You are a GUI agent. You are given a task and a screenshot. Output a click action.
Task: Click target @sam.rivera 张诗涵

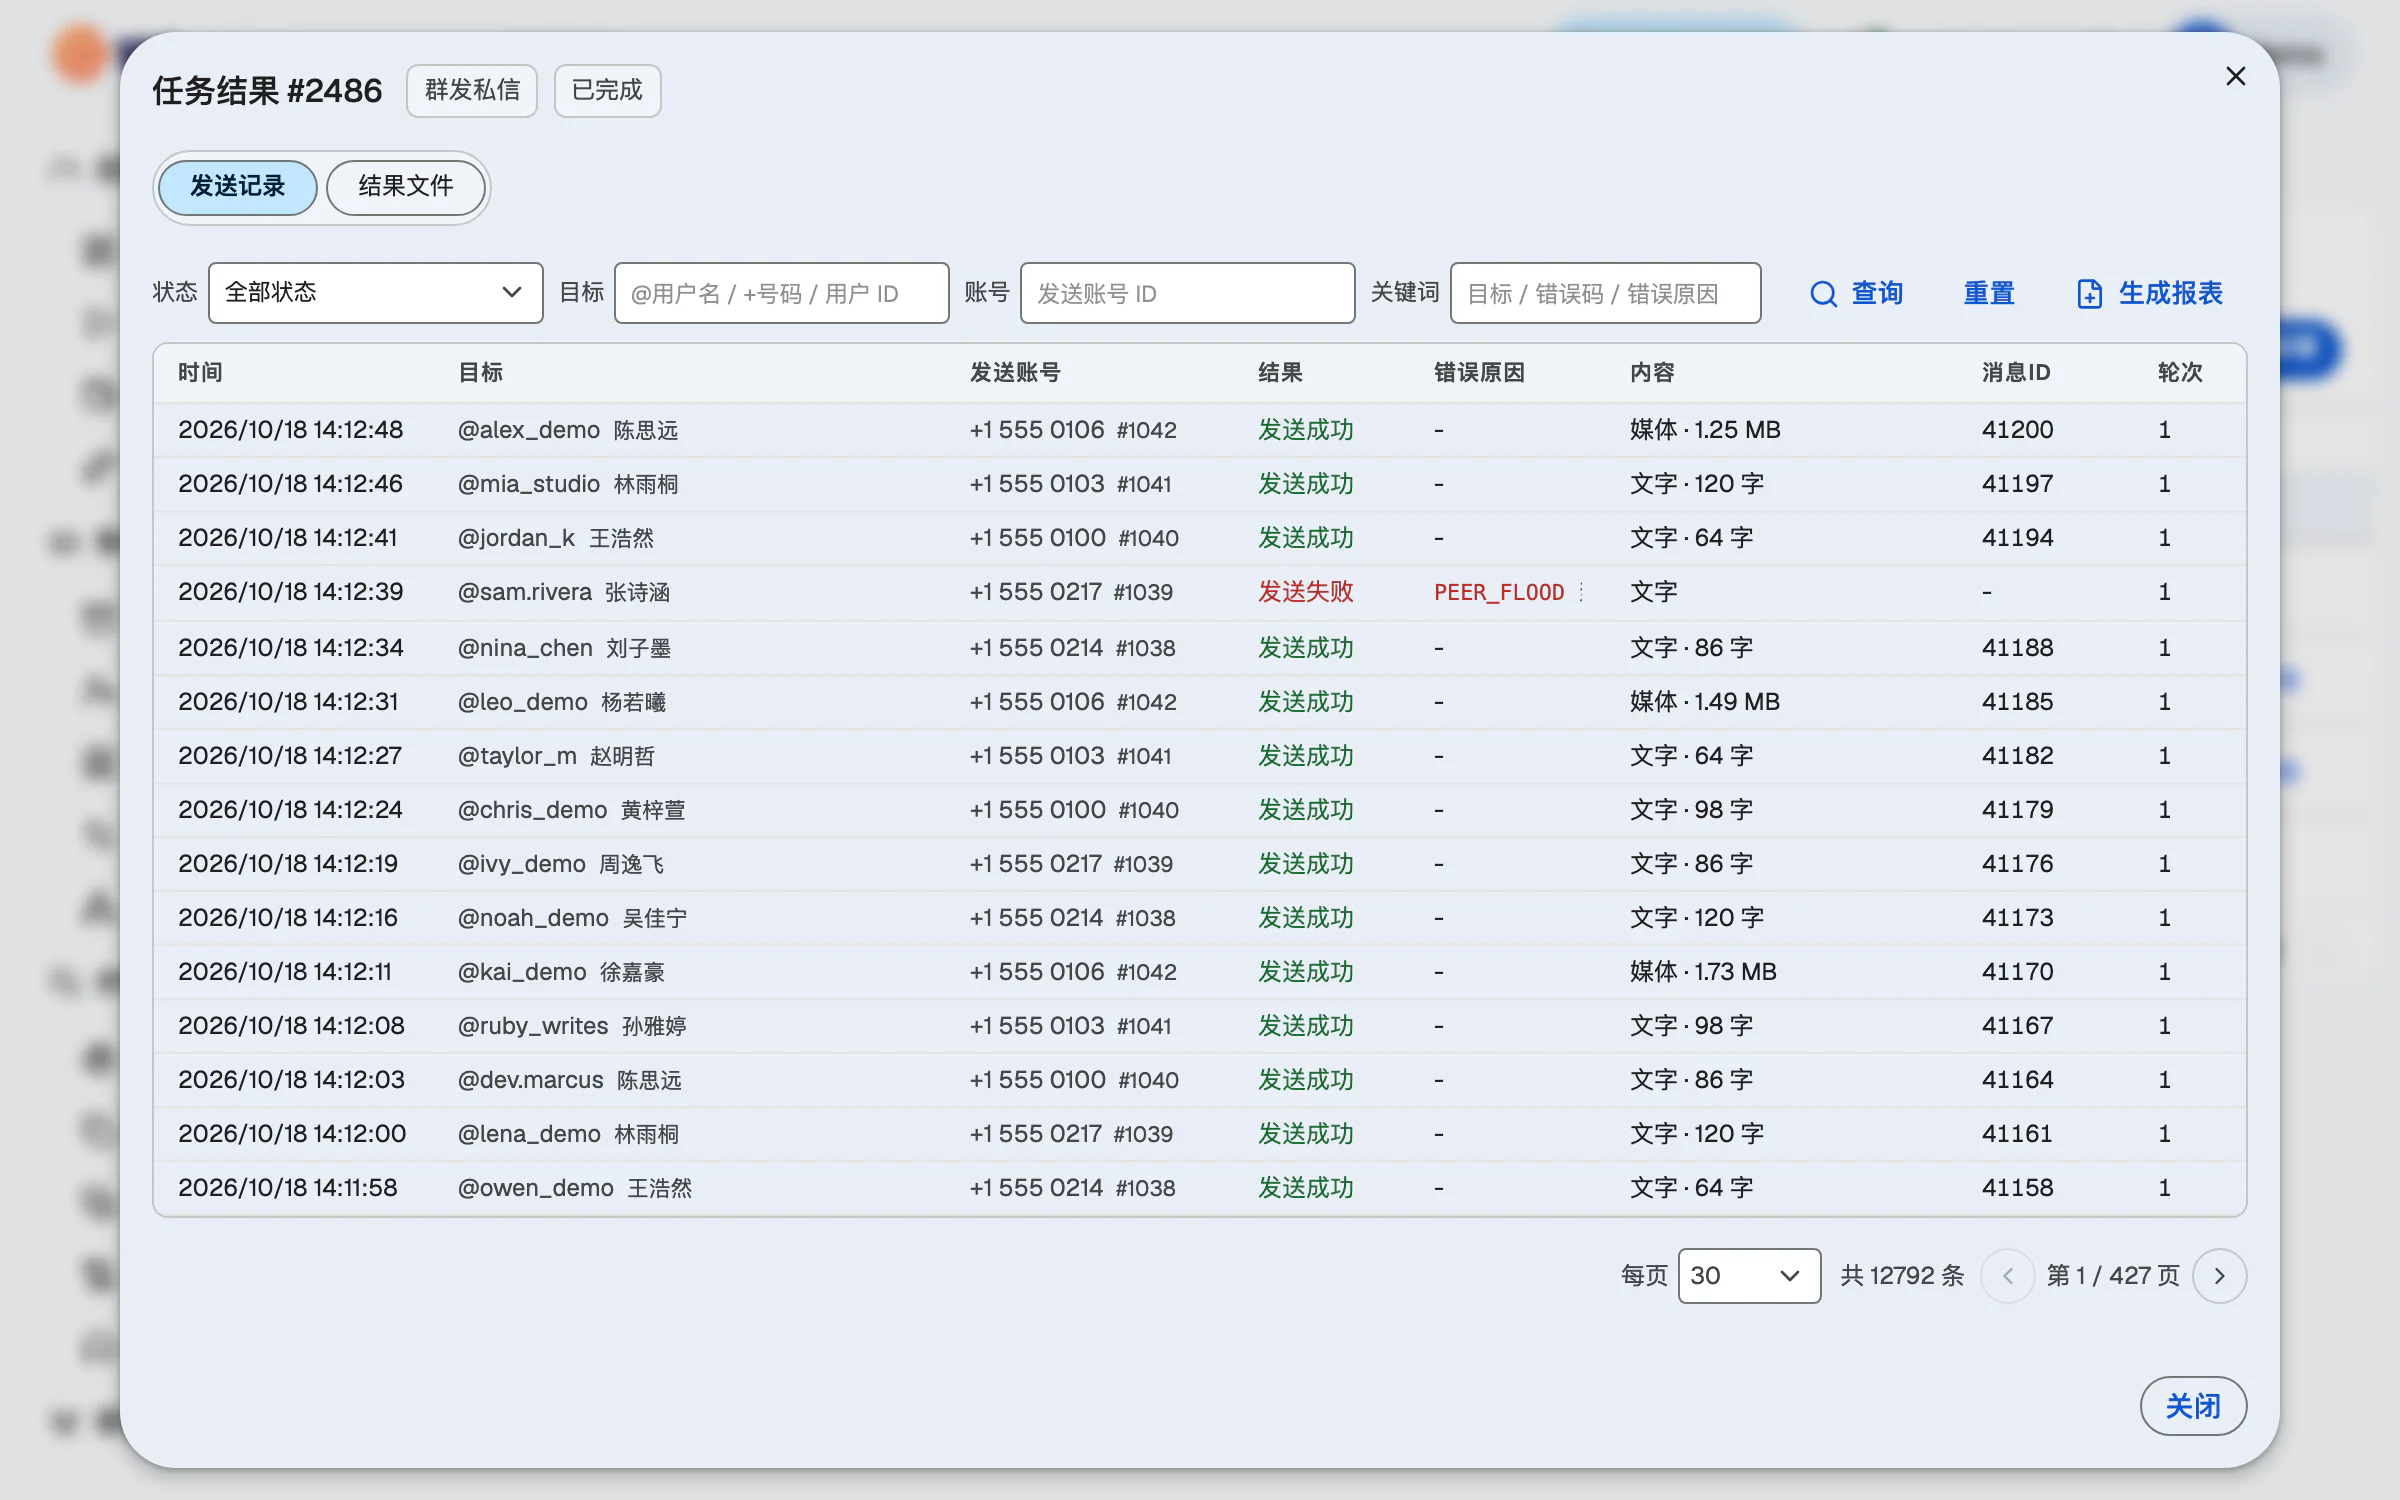tap(564, 592)
